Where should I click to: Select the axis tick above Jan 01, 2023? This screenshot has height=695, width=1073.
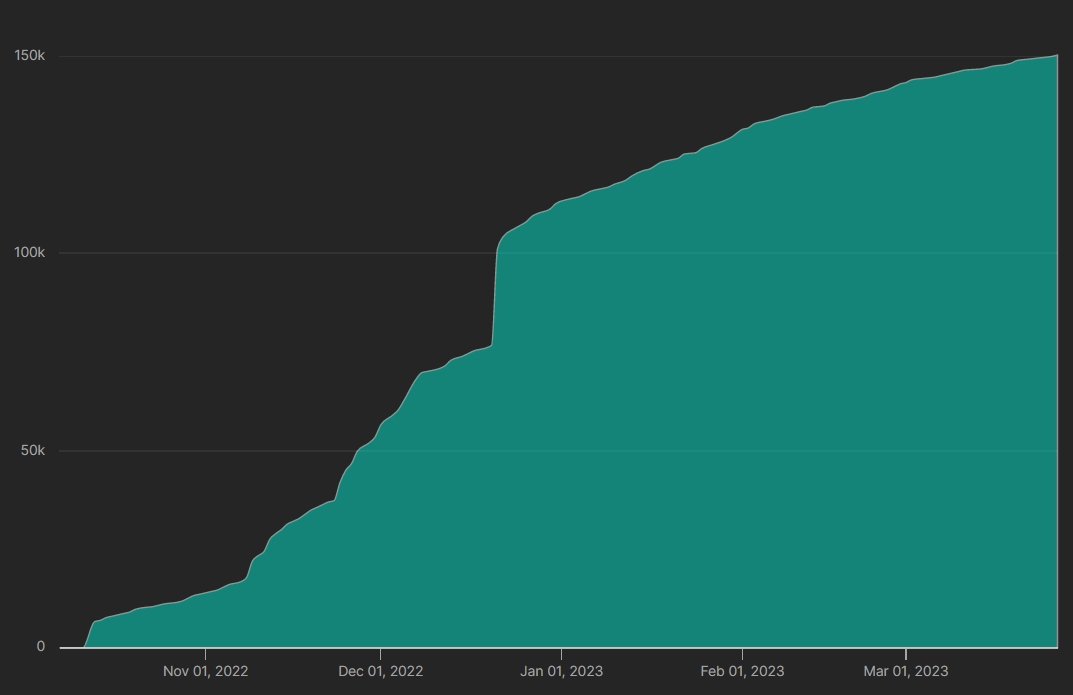coord(561,653)
